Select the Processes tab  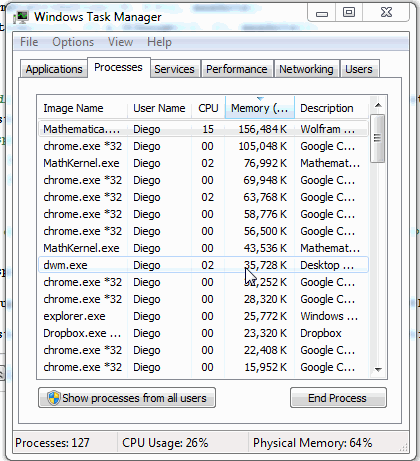click(118, 67)
